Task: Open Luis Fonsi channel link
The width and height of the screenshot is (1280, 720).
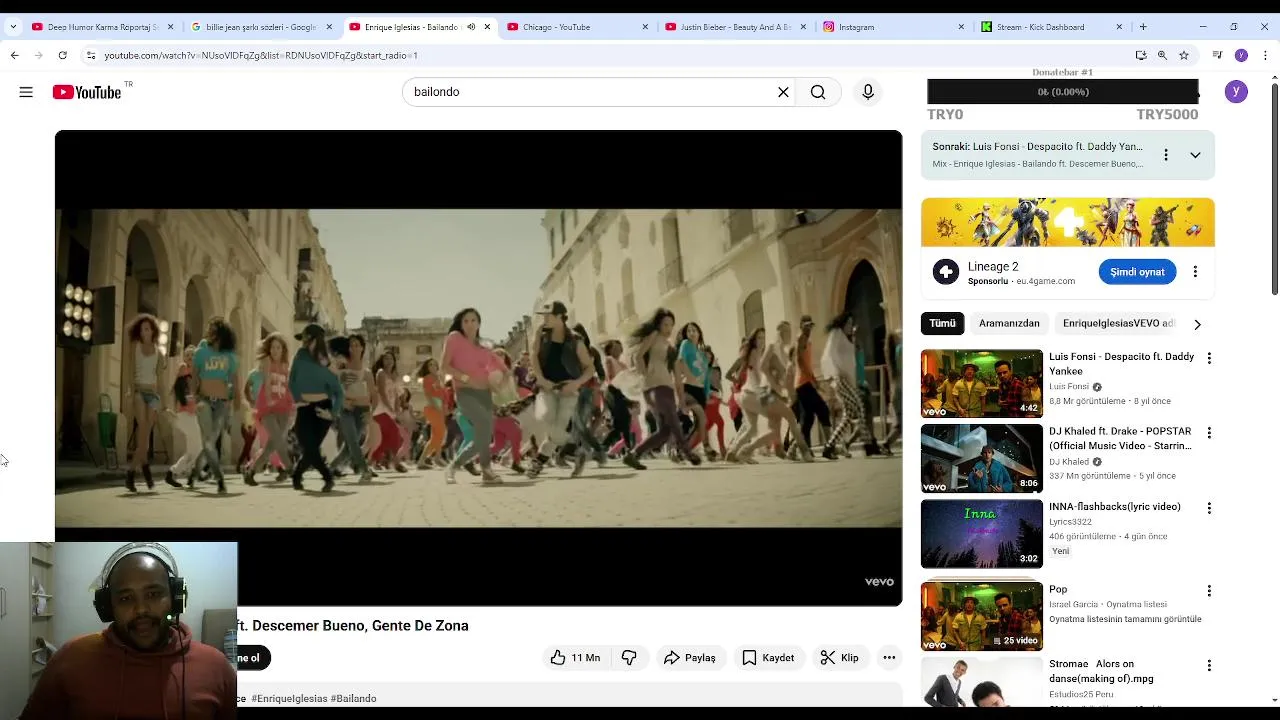Action: click(1069, 386)
